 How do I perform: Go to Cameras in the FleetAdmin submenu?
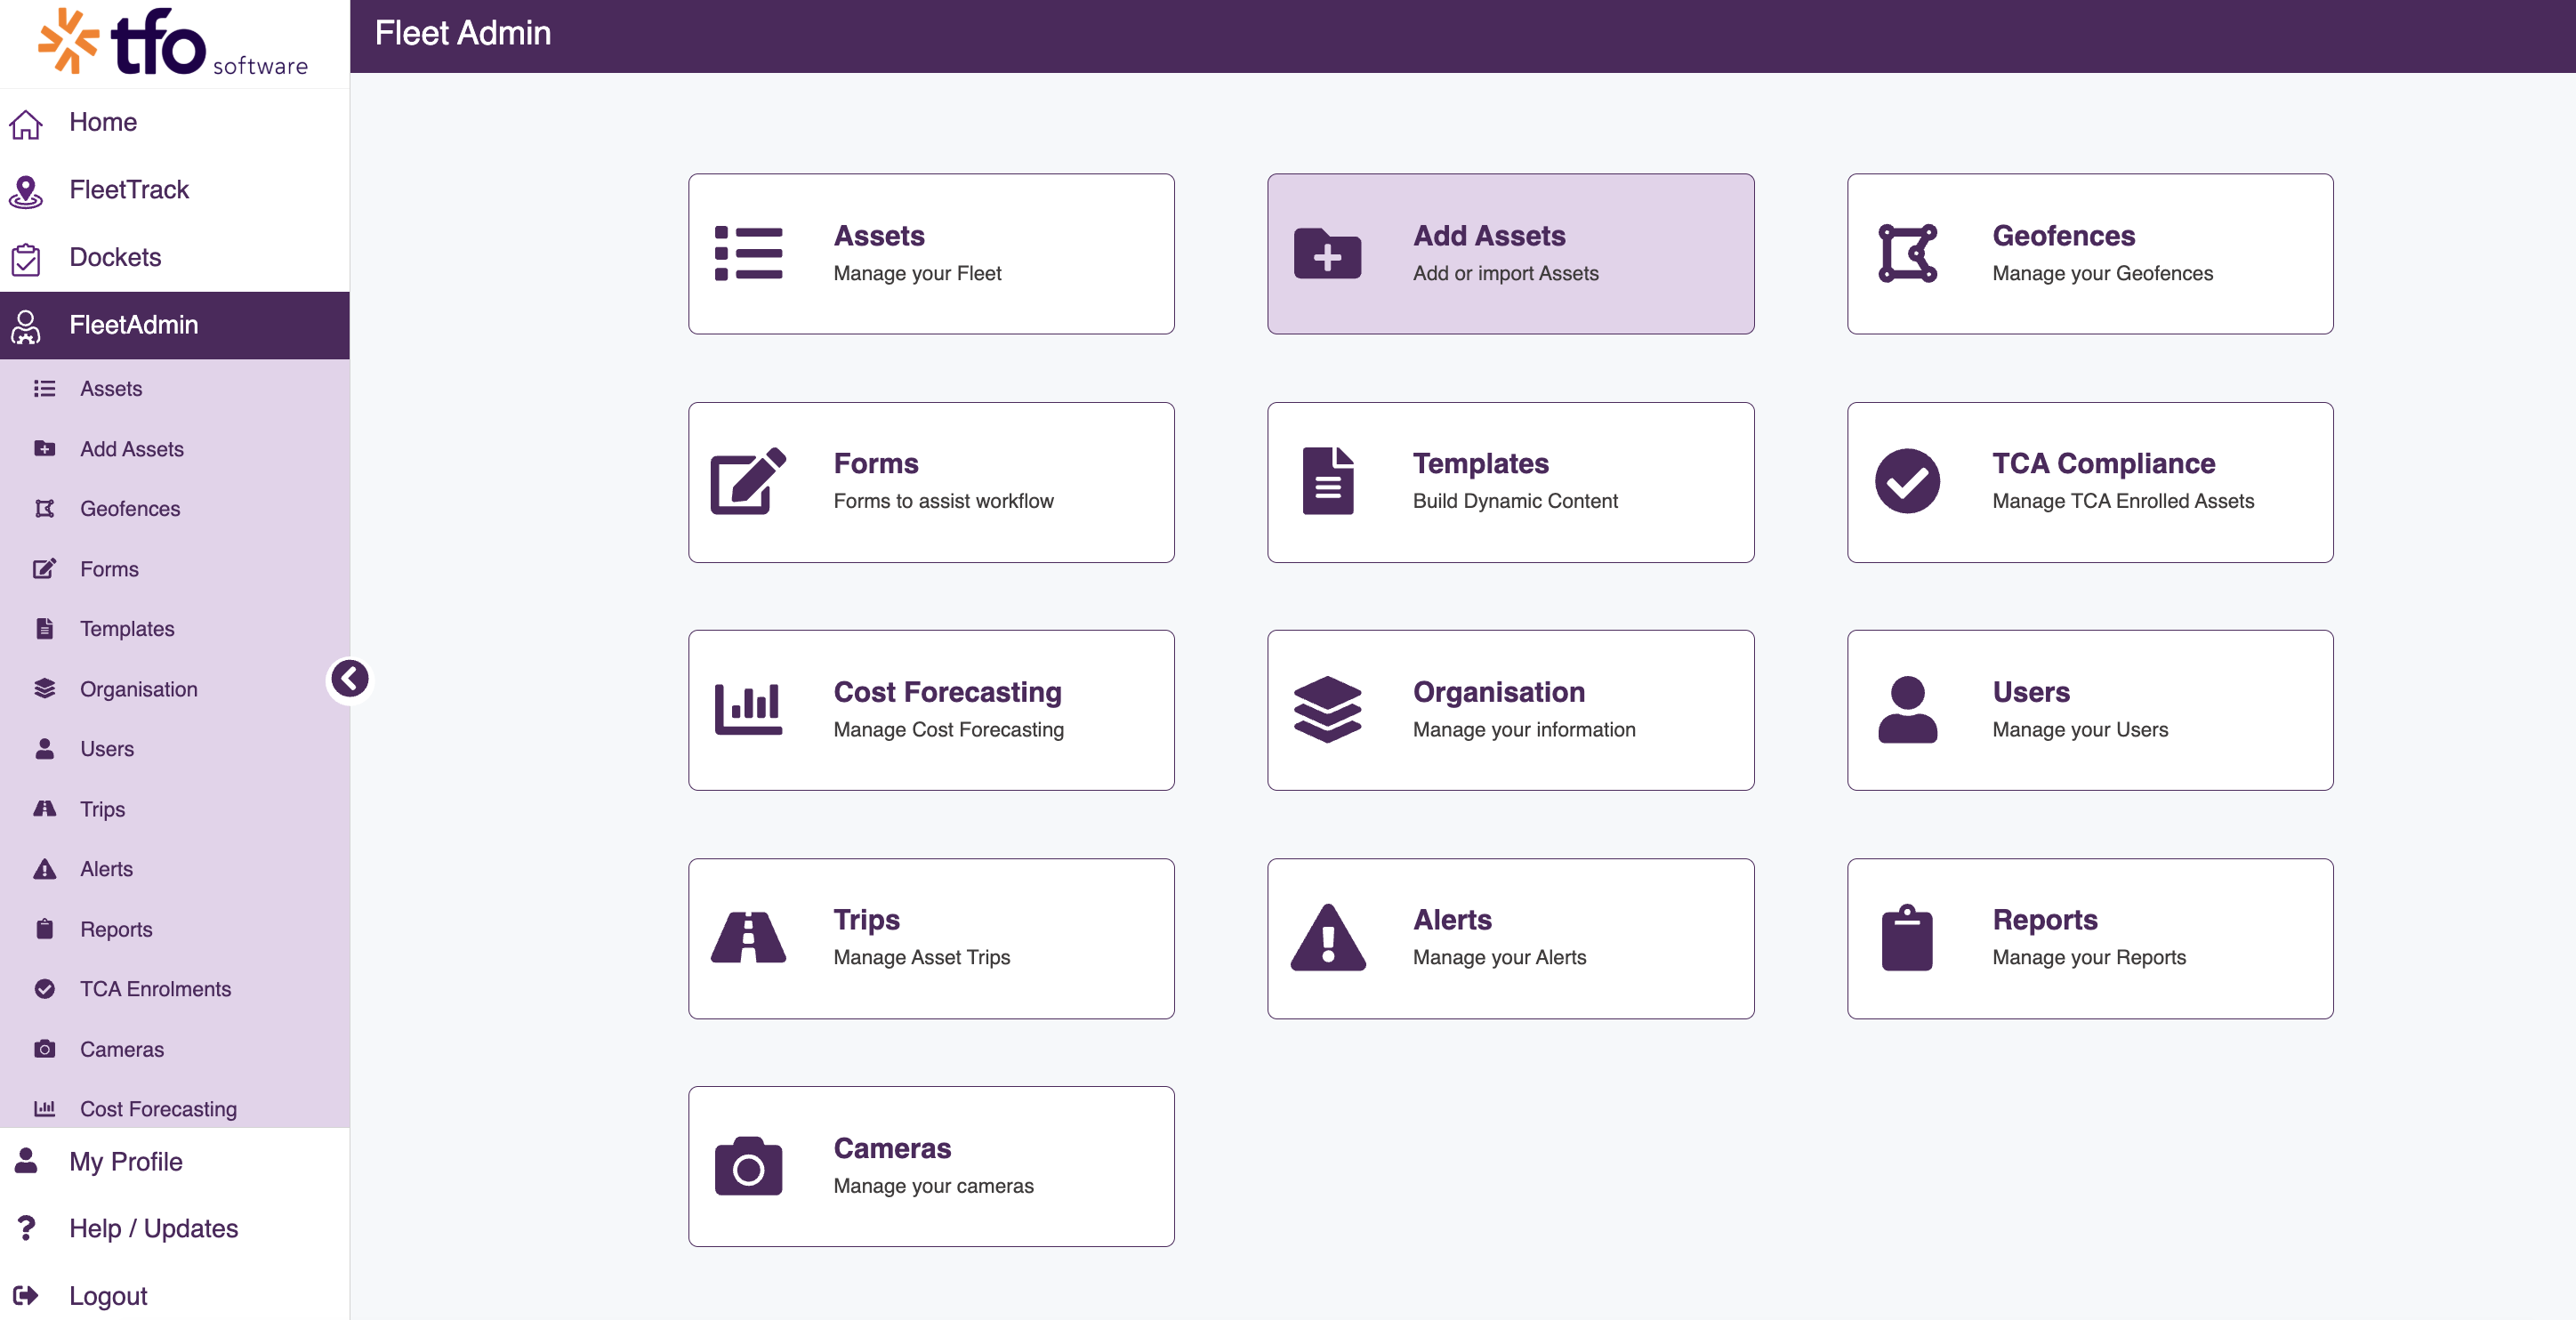175,1049
